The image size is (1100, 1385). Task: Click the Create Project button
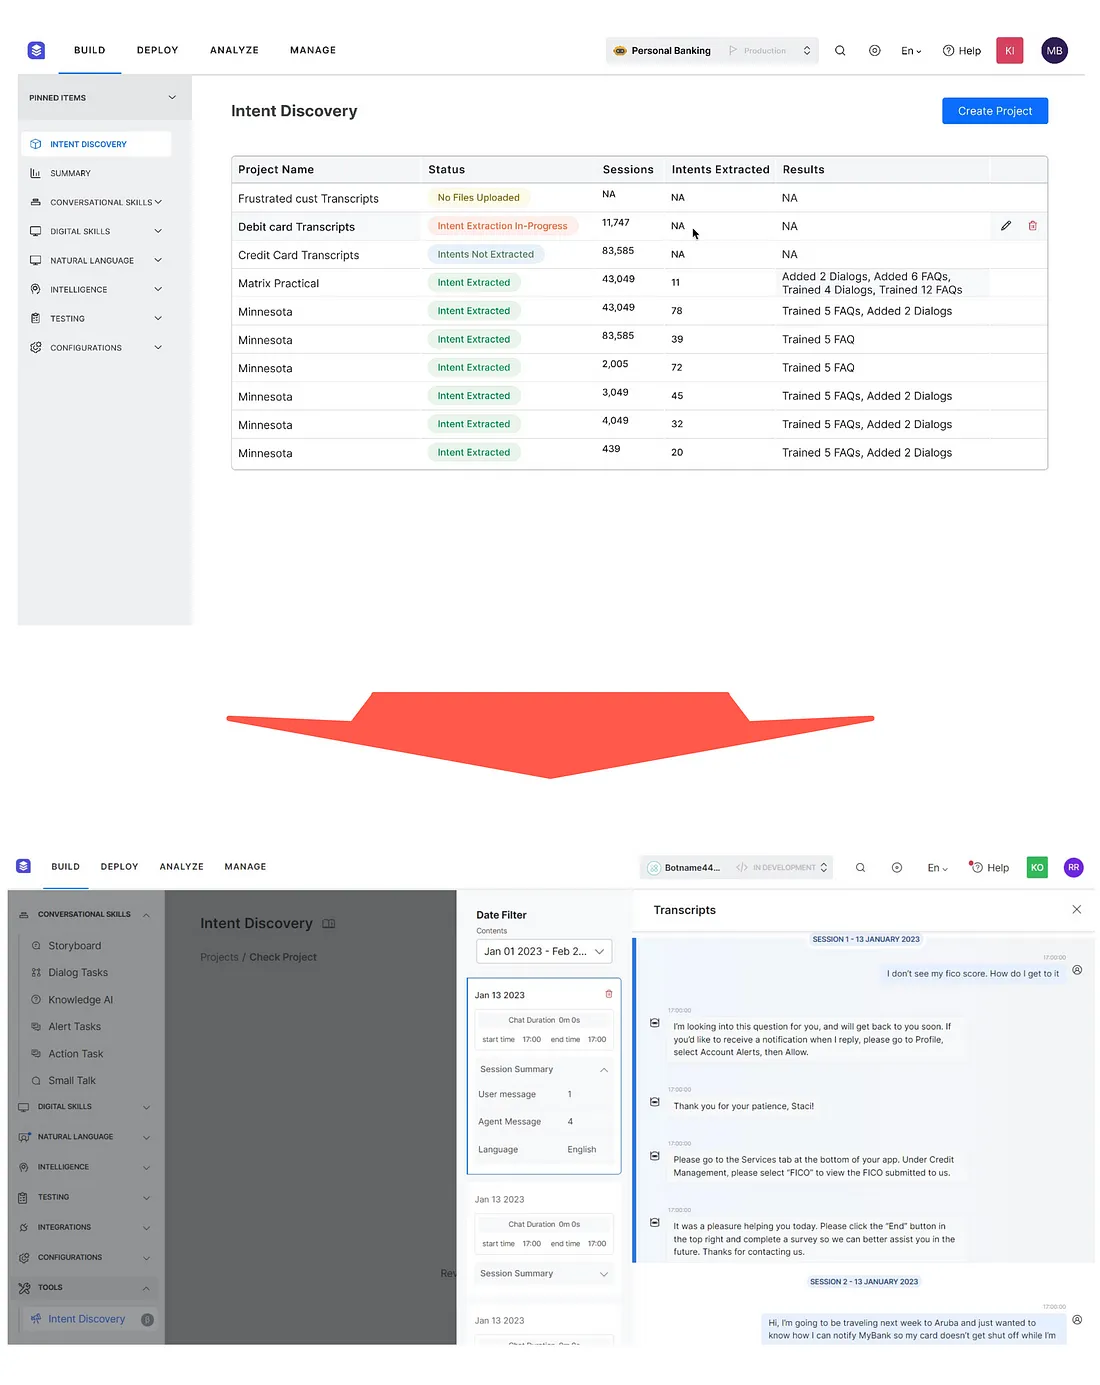[x=995, y=111]
